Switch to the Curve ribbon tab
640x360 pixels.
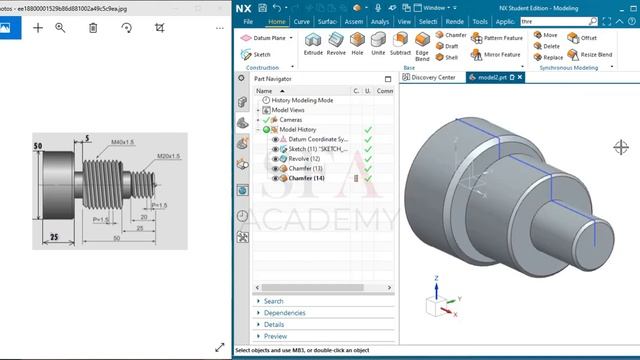(302, 22)
